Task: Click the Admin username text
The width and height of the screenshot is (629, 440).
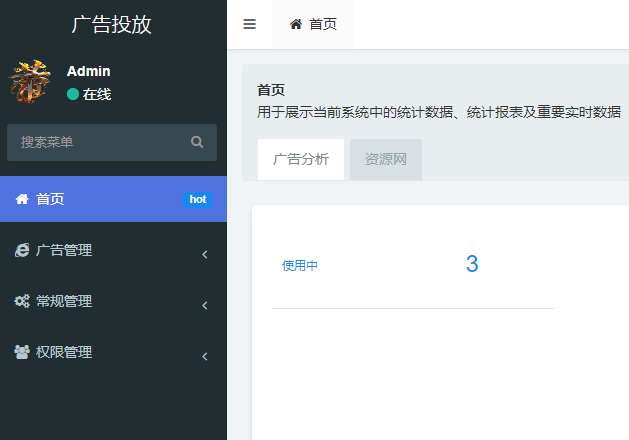Action: pos(89,71)
